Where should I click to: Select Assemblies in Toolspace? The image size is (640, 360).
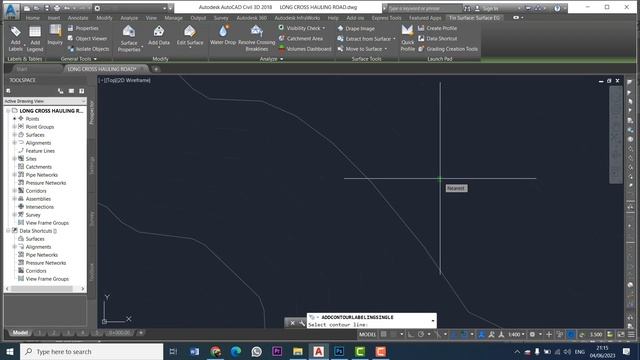point(38,199)
